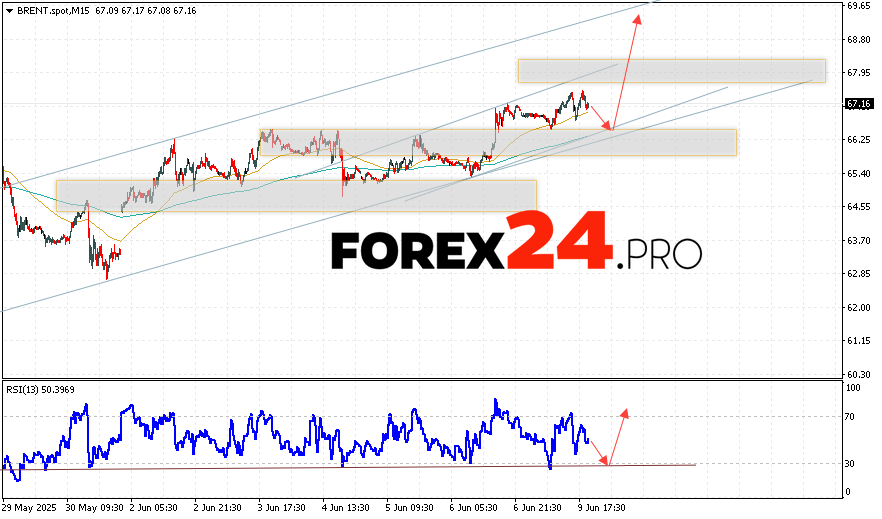Screen dimensions: 882x519
Task: Open the FOREX watermark text
Action: (416, 251)
